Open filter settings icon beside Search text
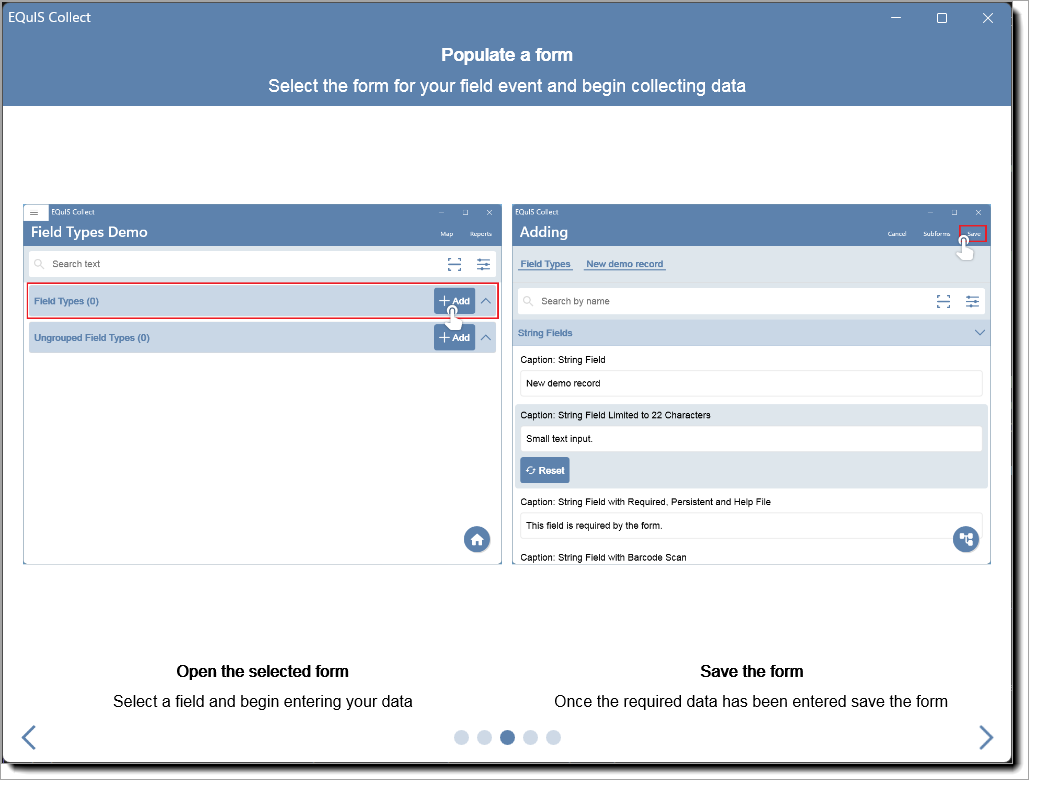 click(483, 264)
